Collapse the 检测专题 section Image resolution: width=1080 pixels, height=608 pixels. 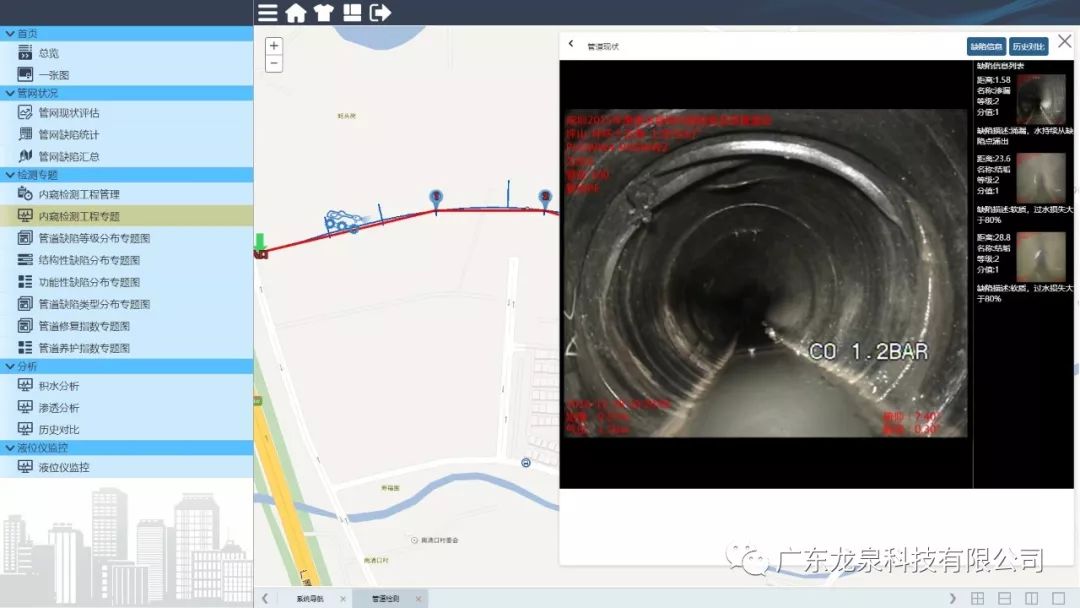[x=10, y=175]
